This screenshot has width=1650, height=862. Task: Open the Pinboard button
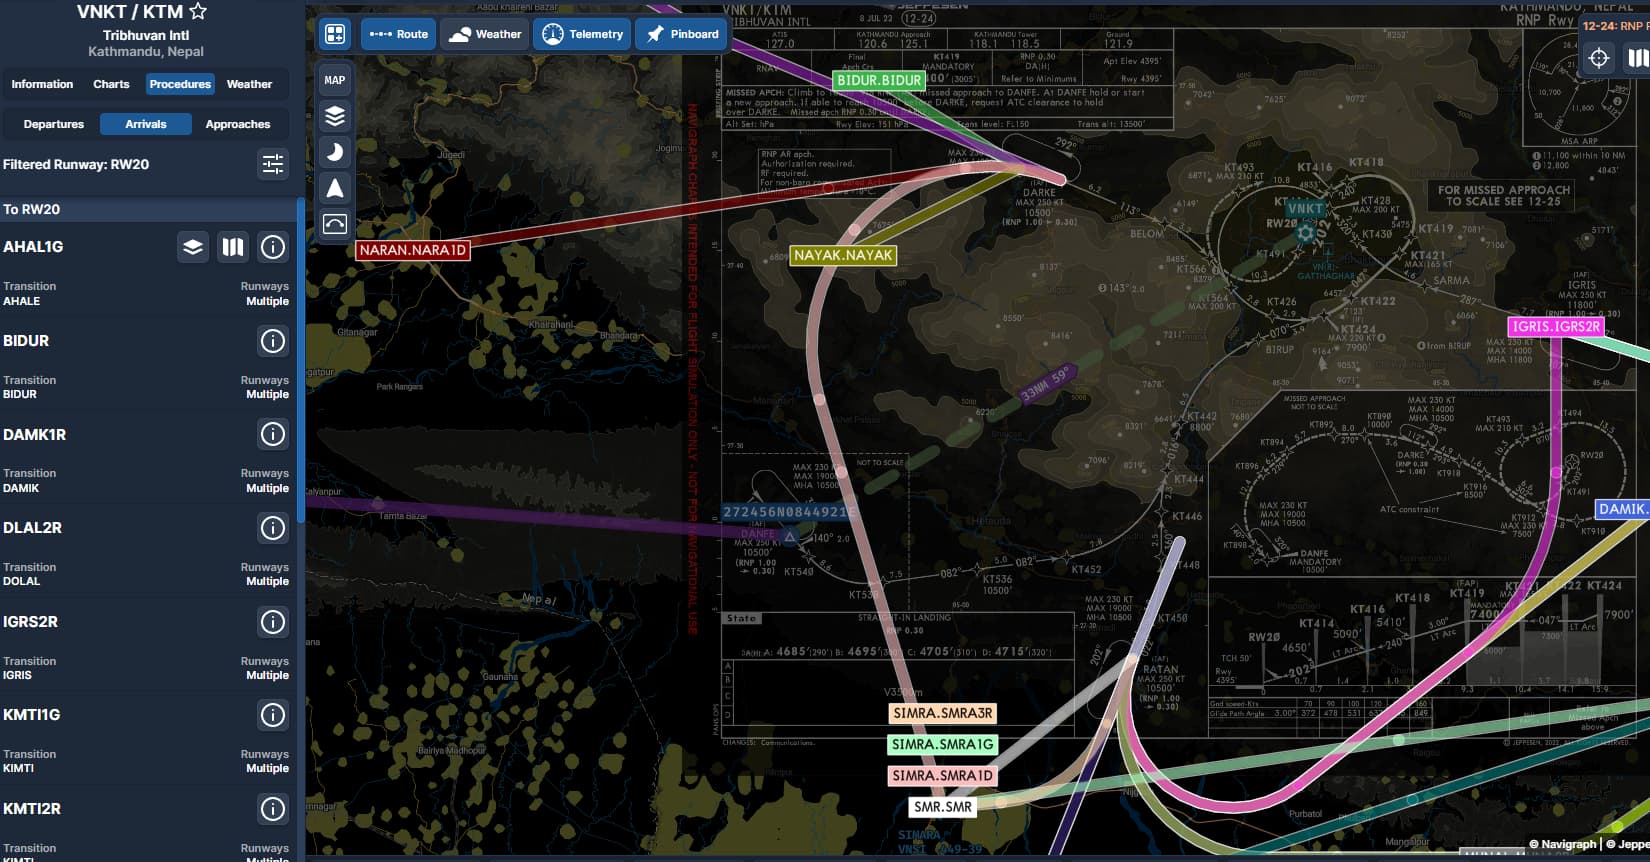click(683, 34)
